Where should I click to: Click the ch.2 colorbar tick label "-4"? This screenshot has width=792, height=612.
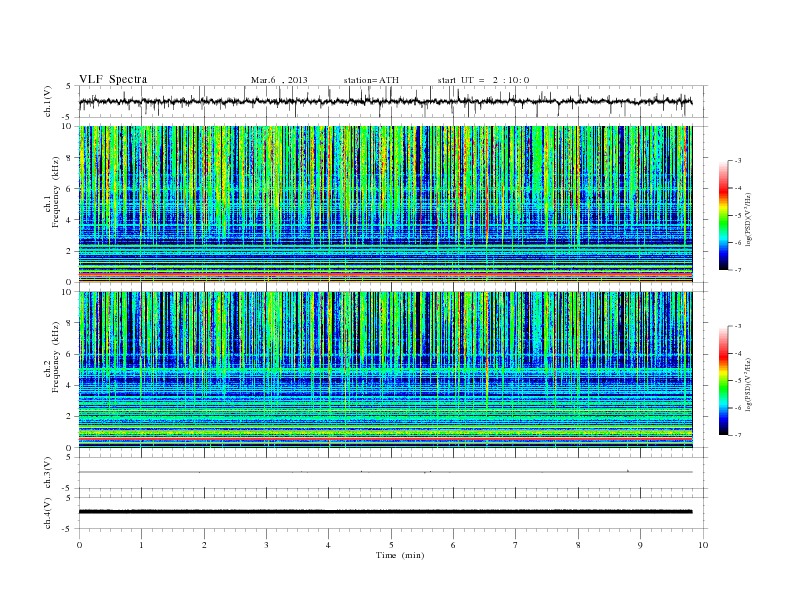pyautogui.click(x=738, y=353)
